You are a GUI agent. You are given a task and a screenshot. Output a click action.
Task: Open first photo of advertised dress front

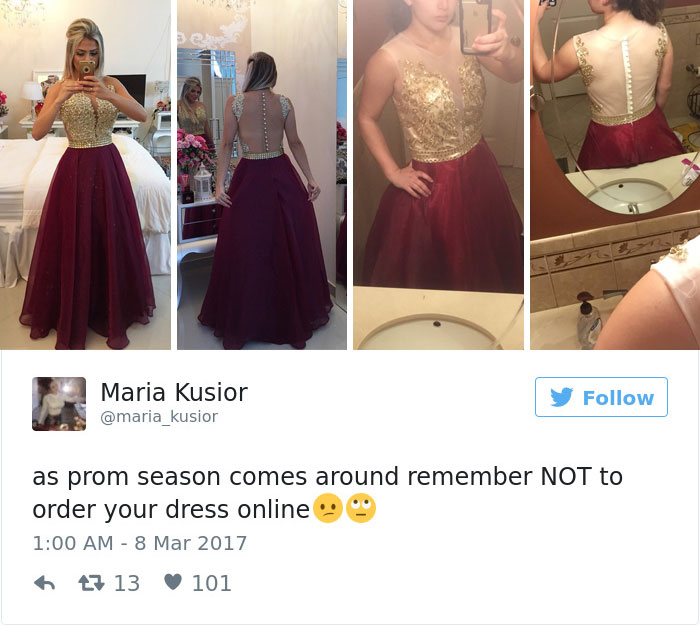pyautogui.click(x=85, y=175)
